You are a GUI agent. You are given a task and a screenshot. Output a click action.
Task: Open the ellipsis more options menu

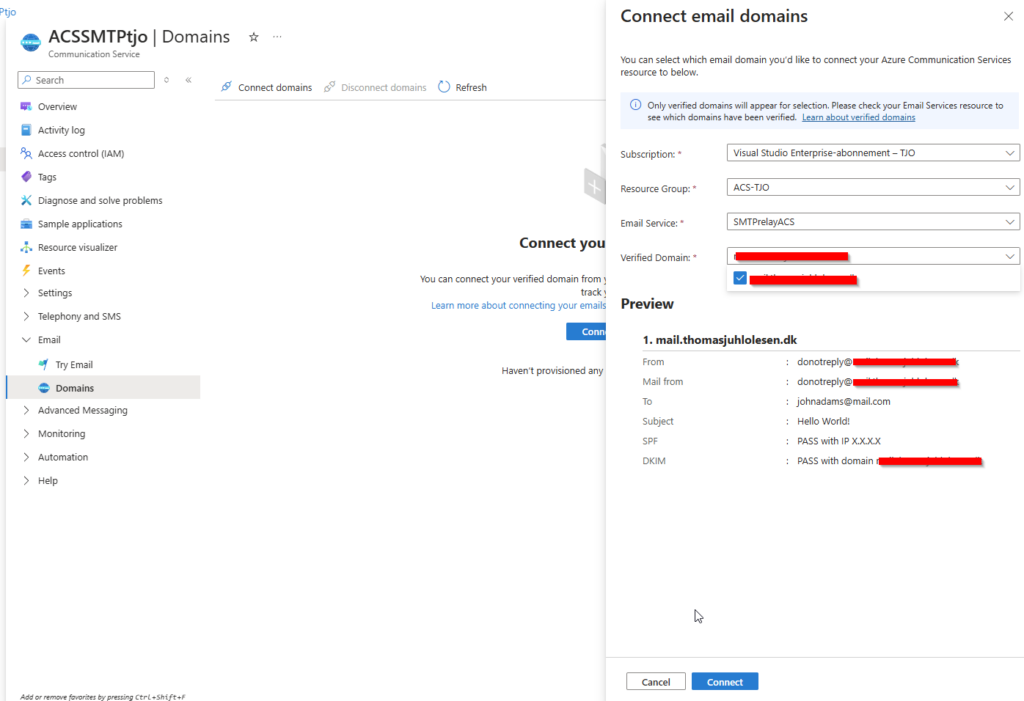point(278,37)
